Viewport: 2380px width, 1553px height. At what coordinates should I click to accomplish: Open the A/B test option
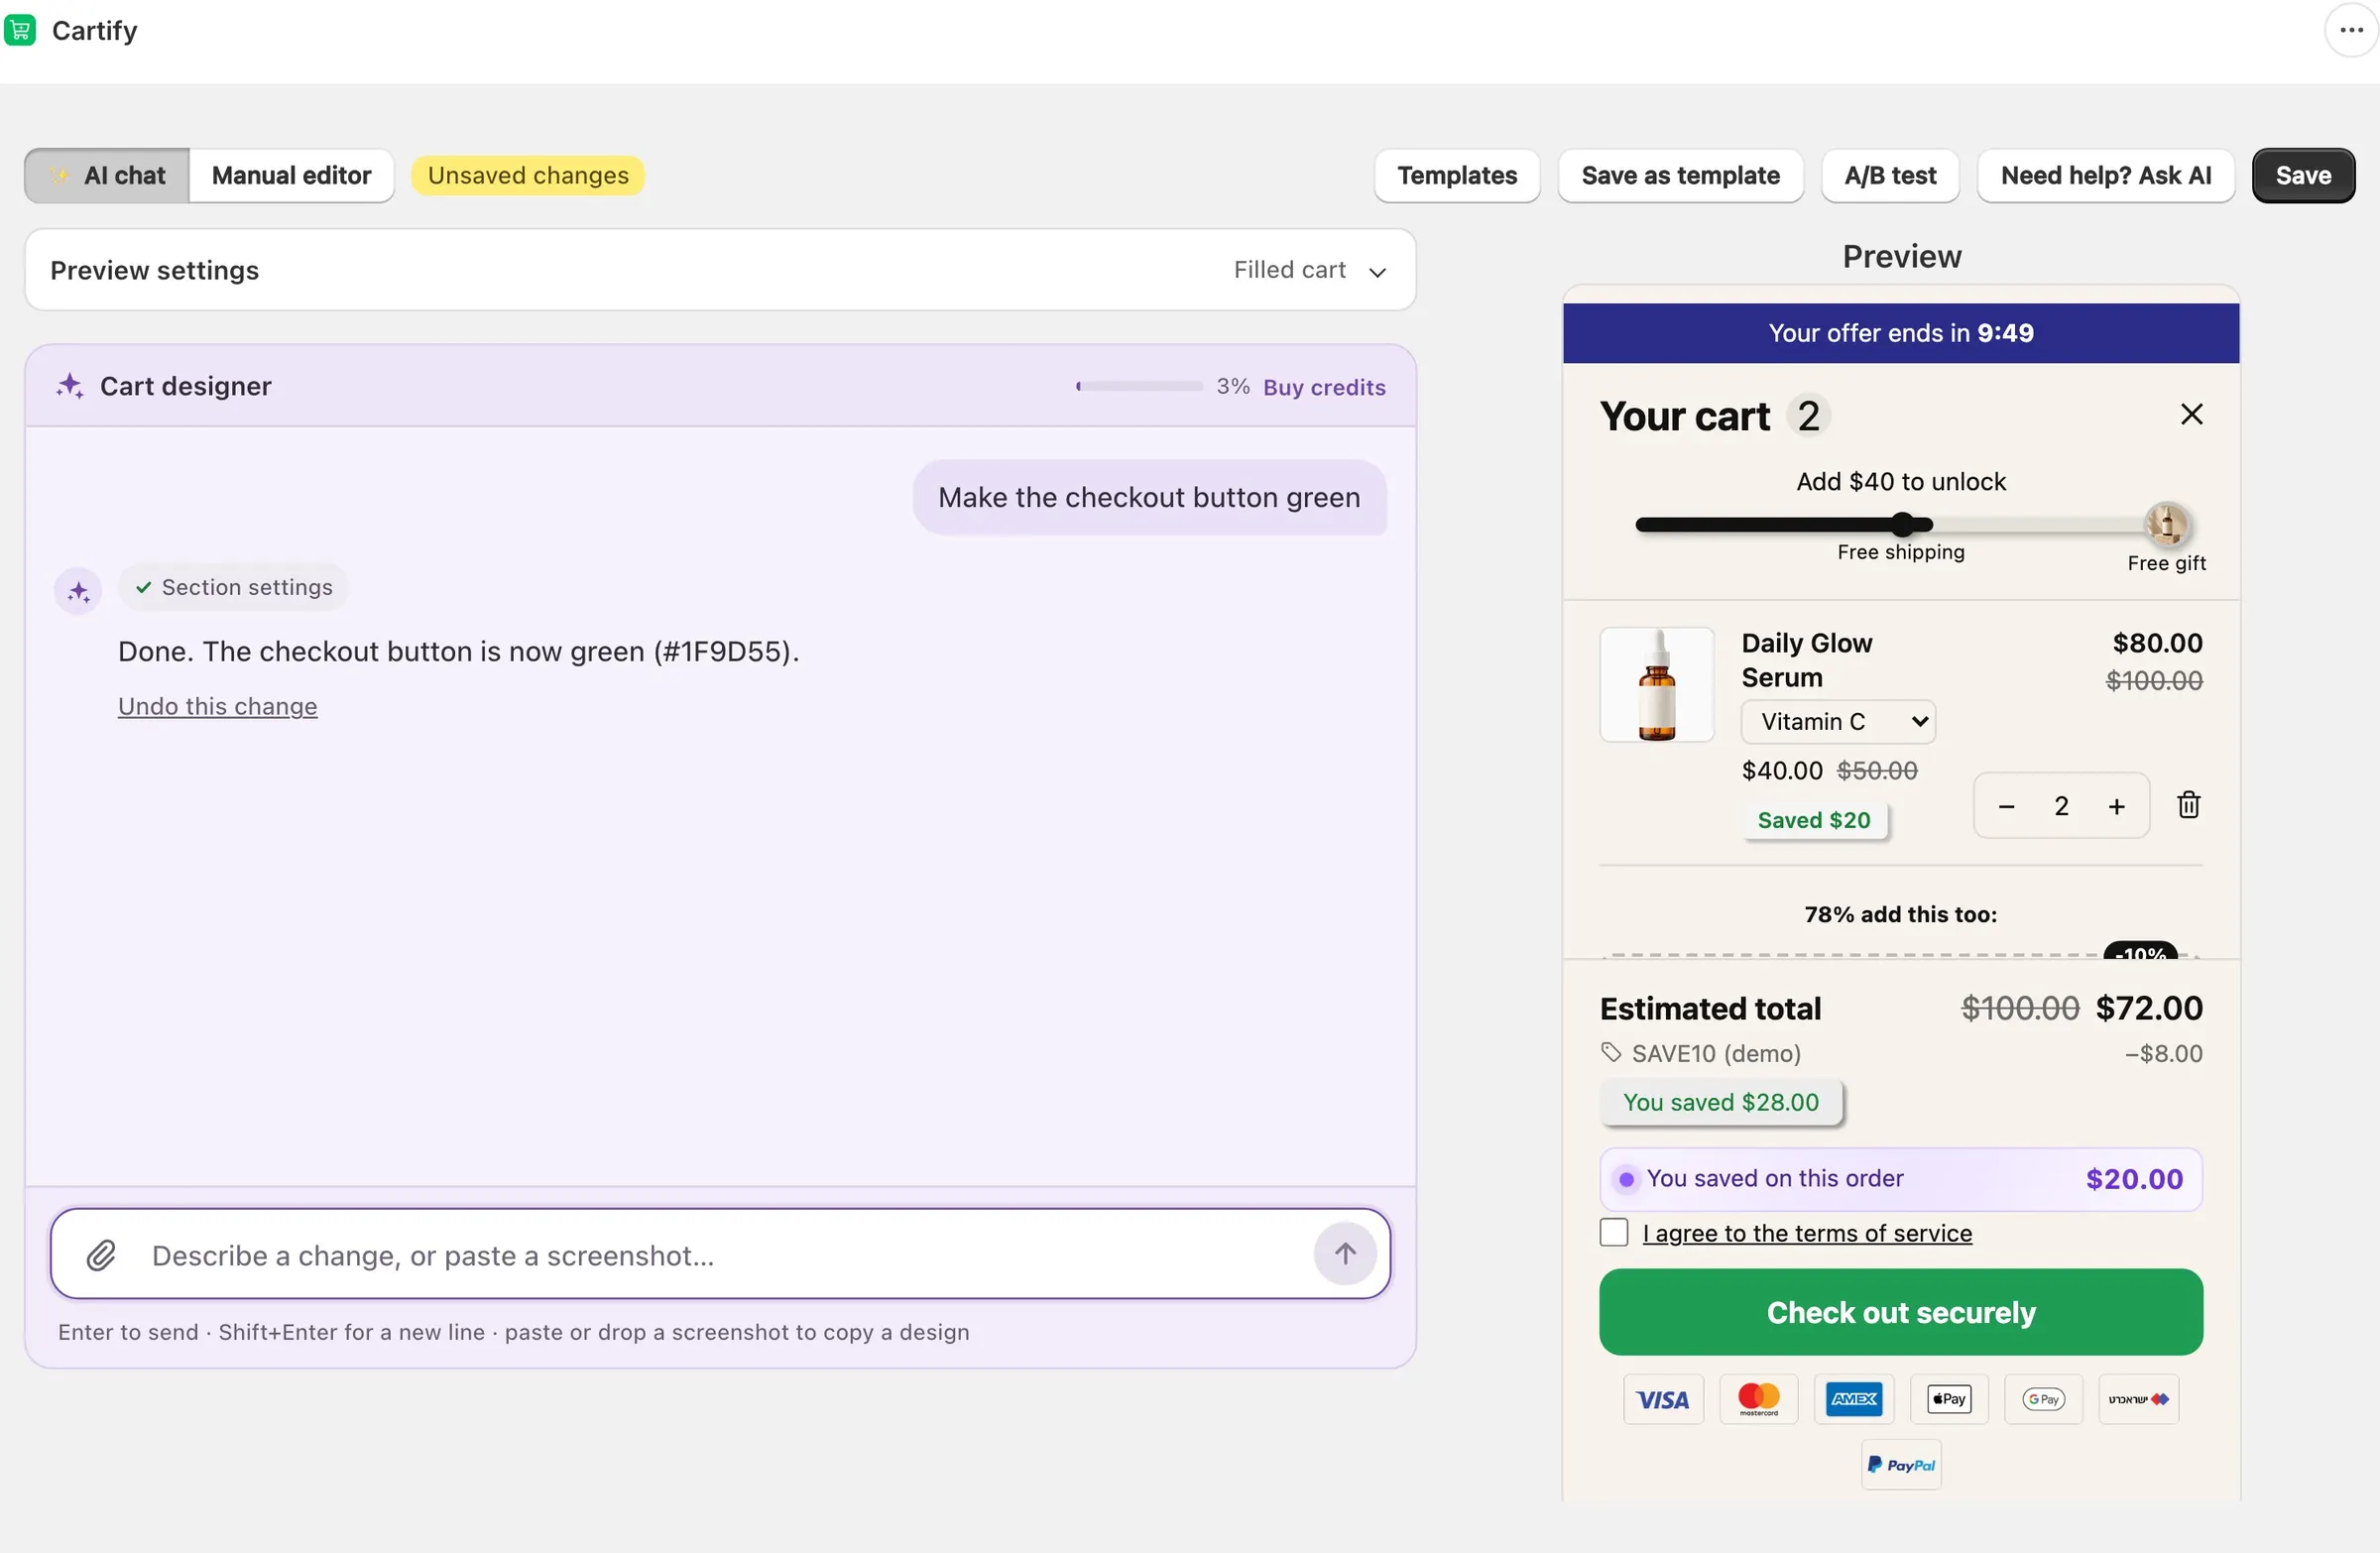[1889, 176]
